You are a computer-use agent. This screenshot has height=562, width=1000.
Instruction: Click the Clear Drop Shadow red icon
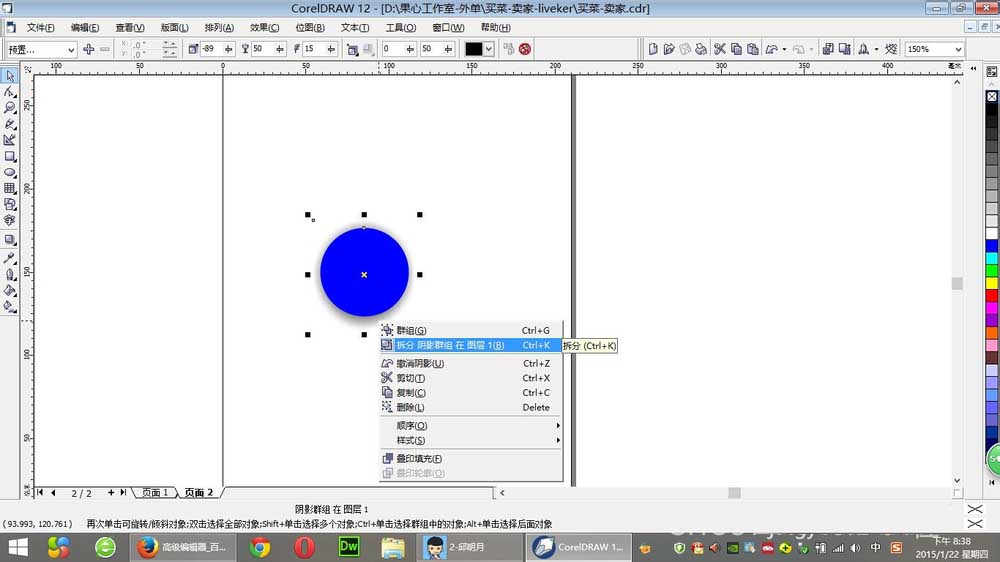pyautogui.click(x=525, y=49)
